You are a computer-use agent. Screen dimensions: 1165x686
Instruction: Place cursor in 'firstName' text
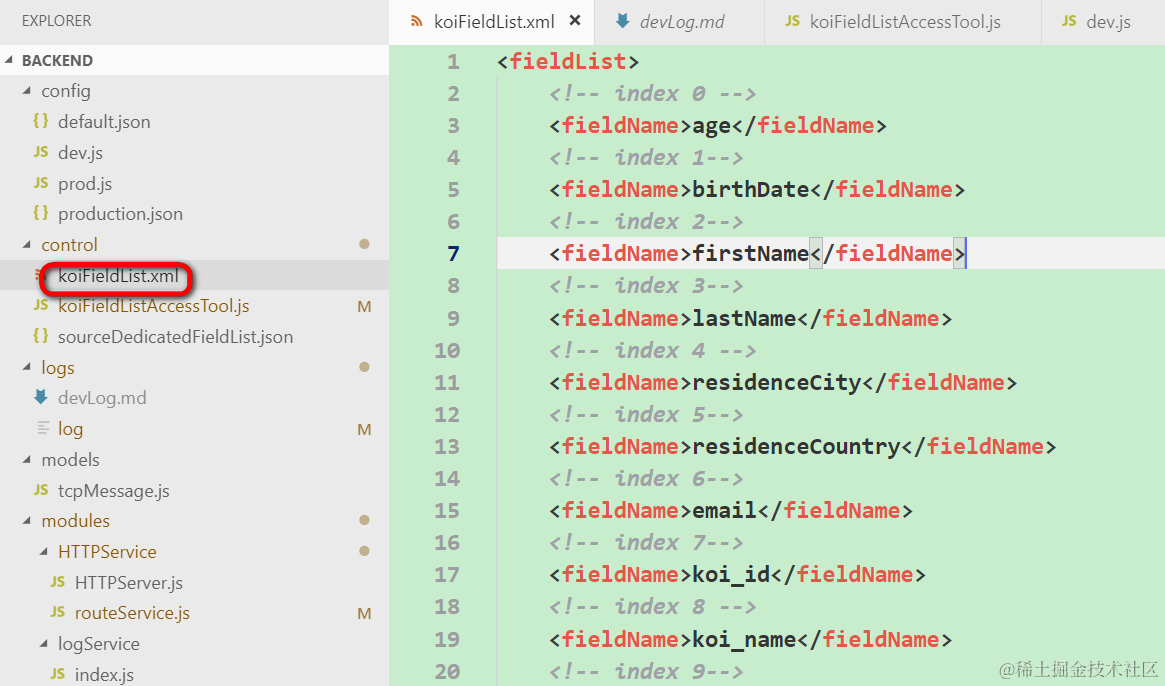[750, 254]
